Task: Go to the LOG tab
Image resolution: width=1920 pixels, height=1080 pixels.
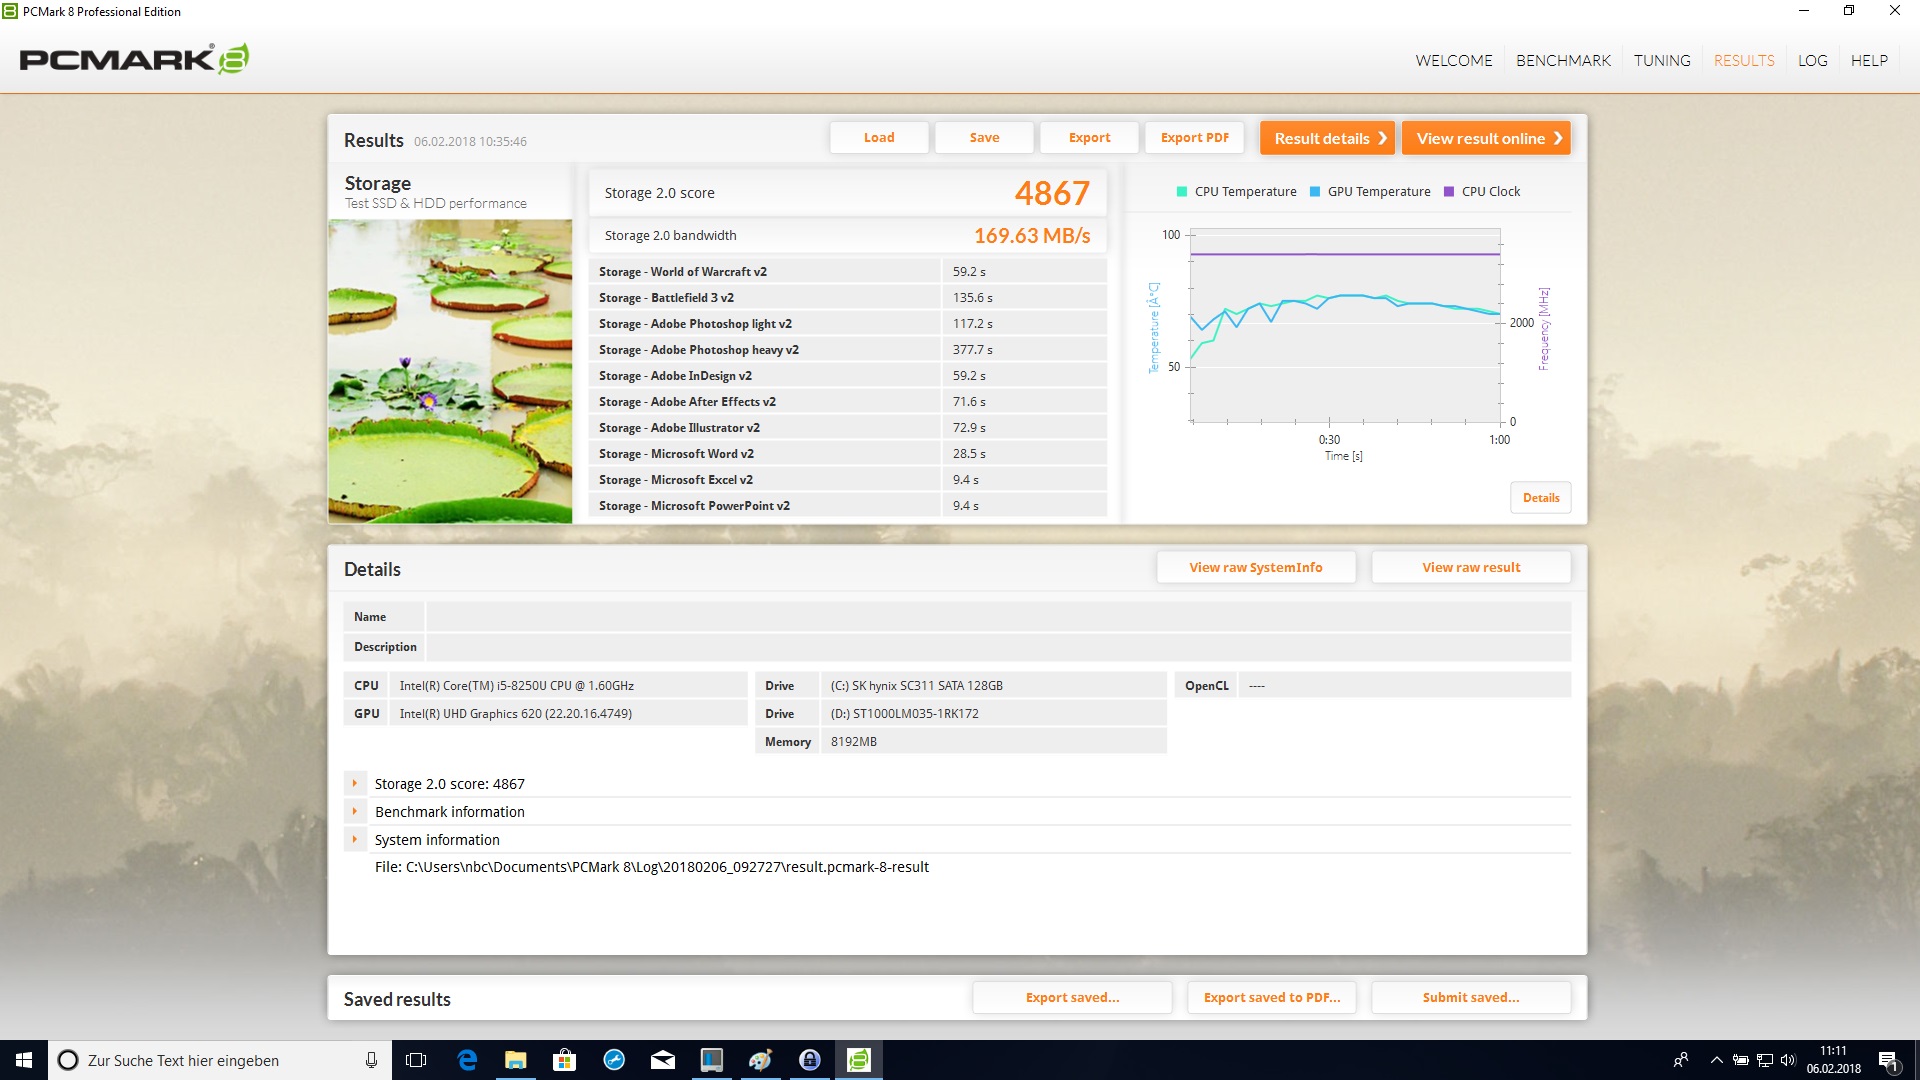Action: coord(1812,60)
